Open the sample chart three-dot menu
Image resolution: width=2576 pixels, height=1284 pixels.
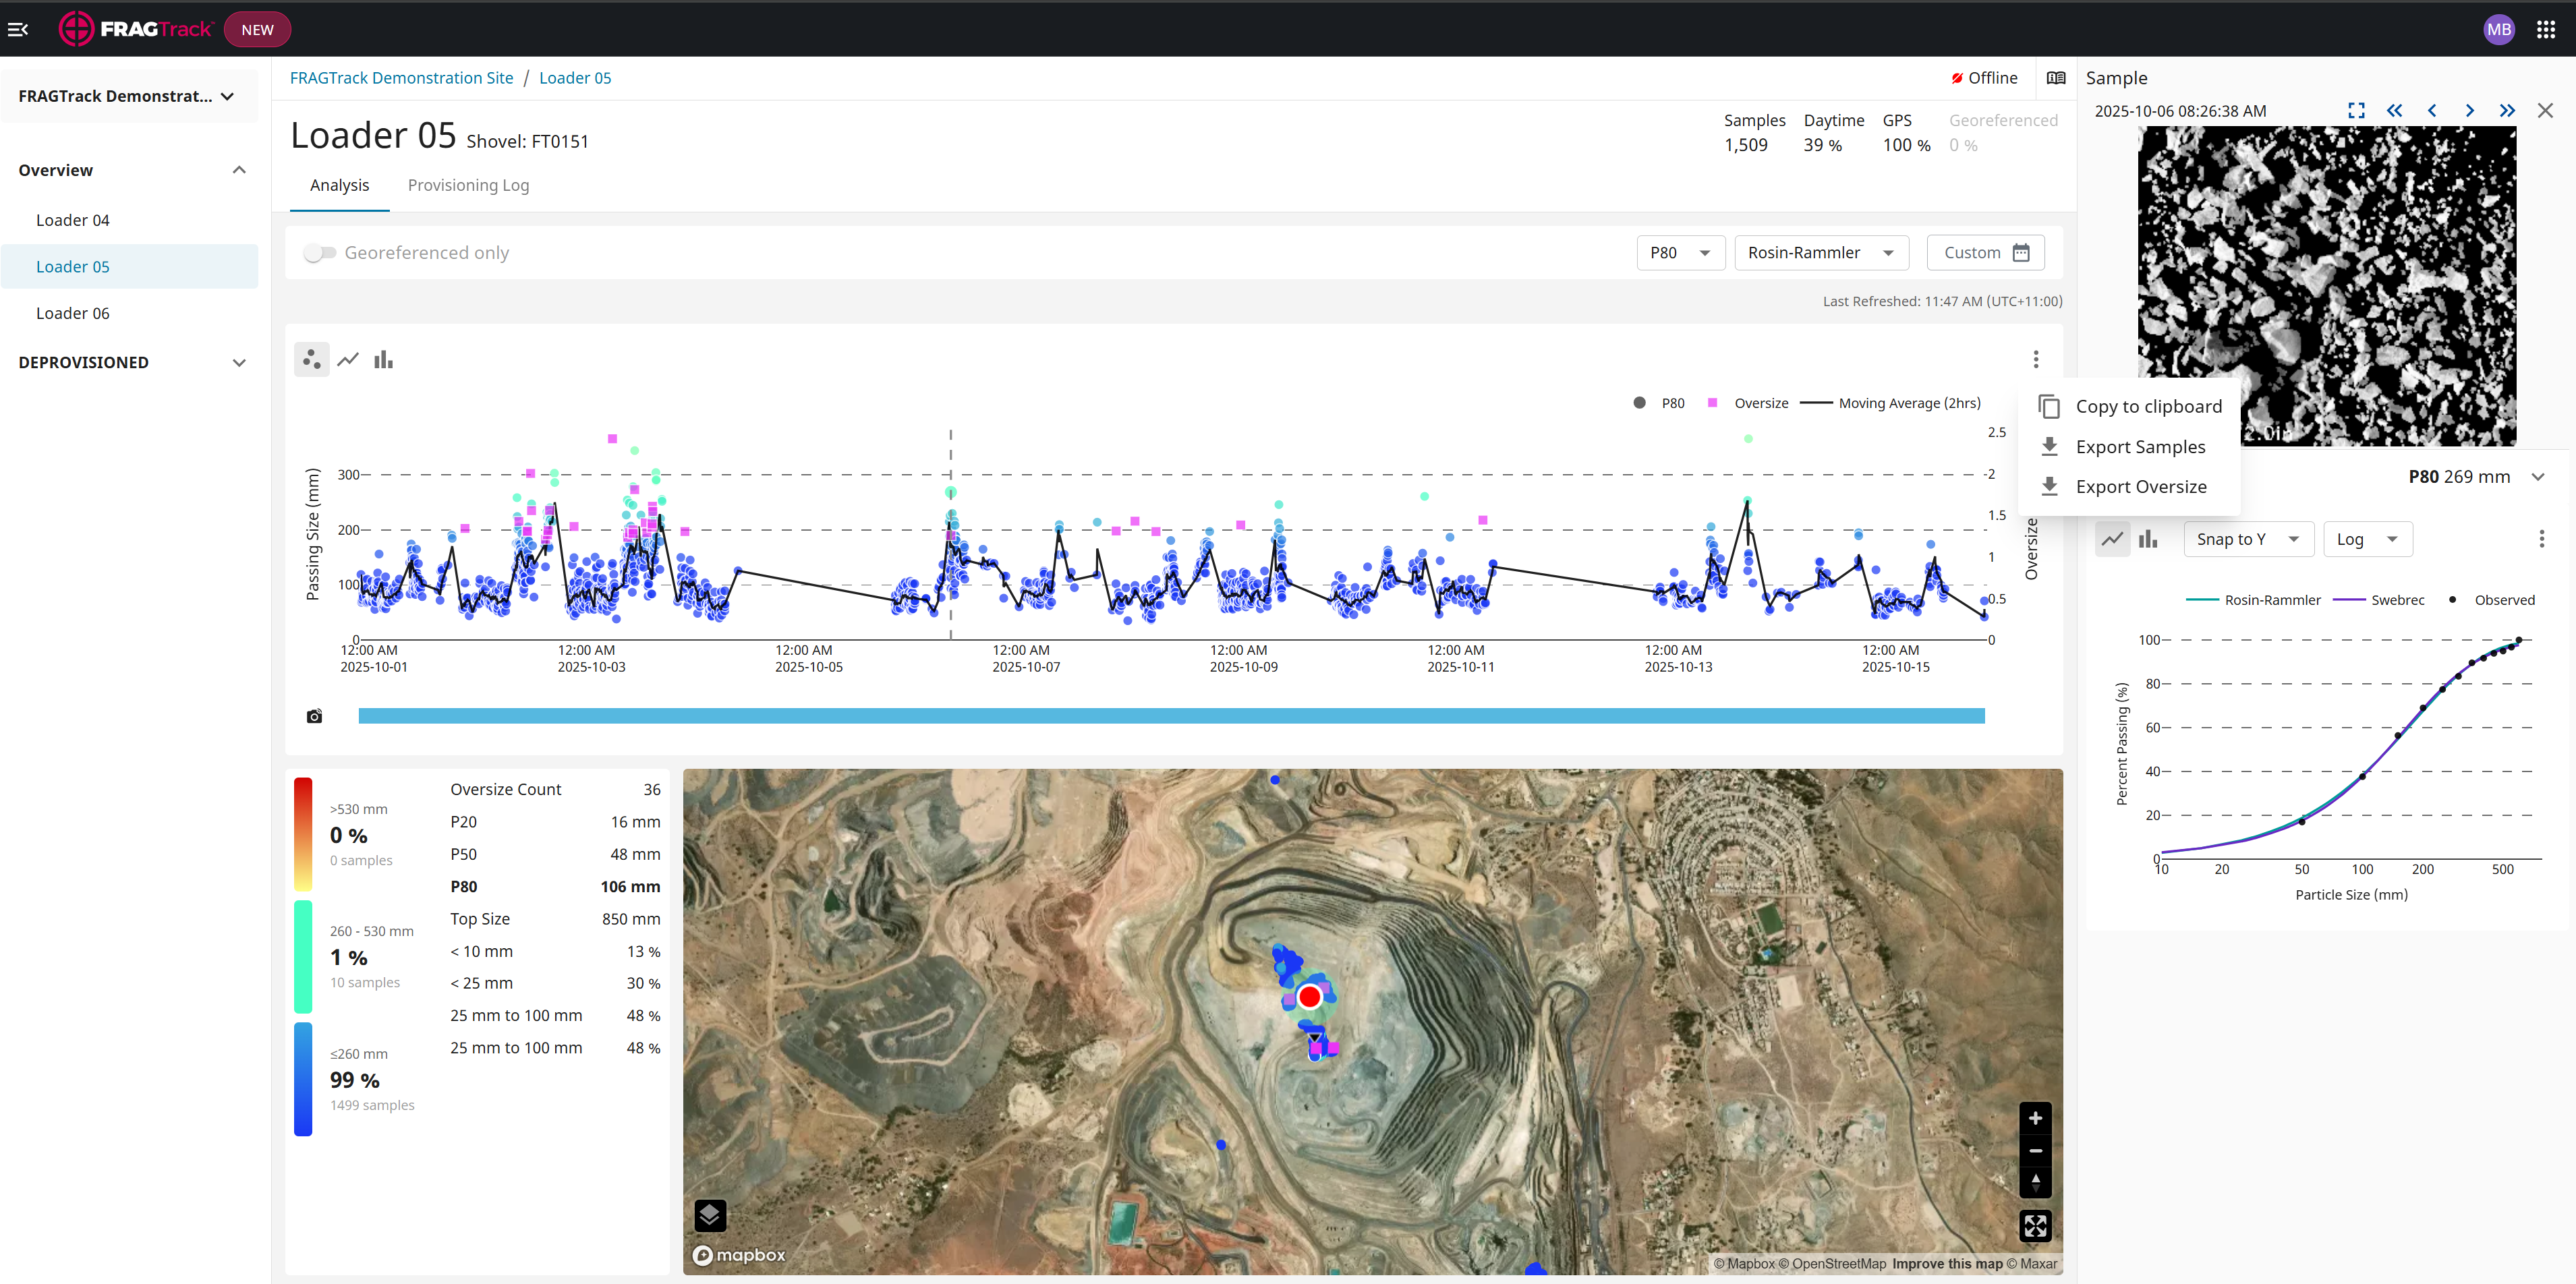click(x=2541, y=539)
